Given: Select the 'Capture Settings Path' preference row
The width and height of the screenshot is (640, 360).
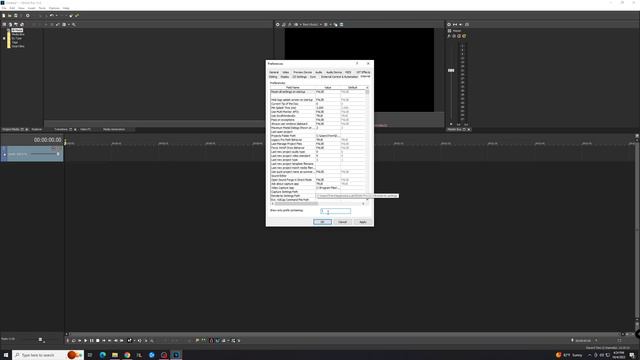Looking at the screenshot, I should (318, 192).
